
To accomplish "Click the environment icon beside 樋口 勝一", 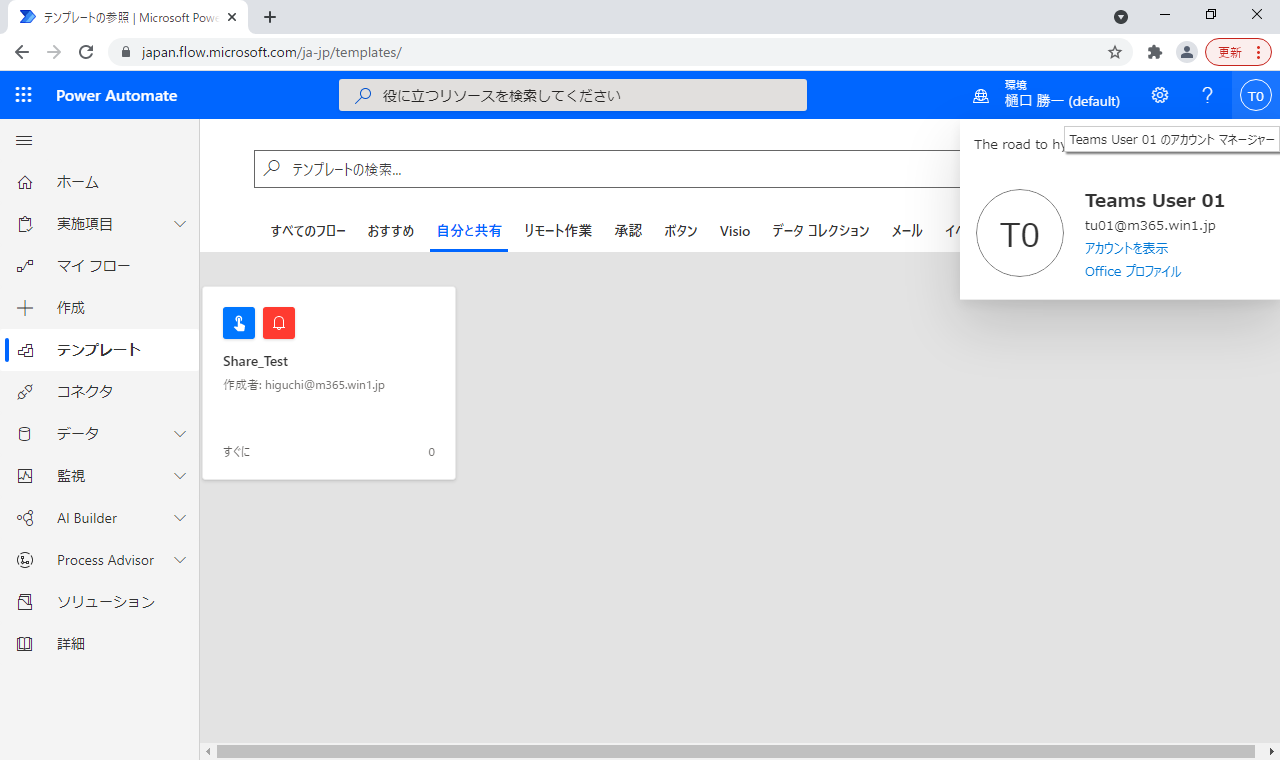I will pos(981,96).
